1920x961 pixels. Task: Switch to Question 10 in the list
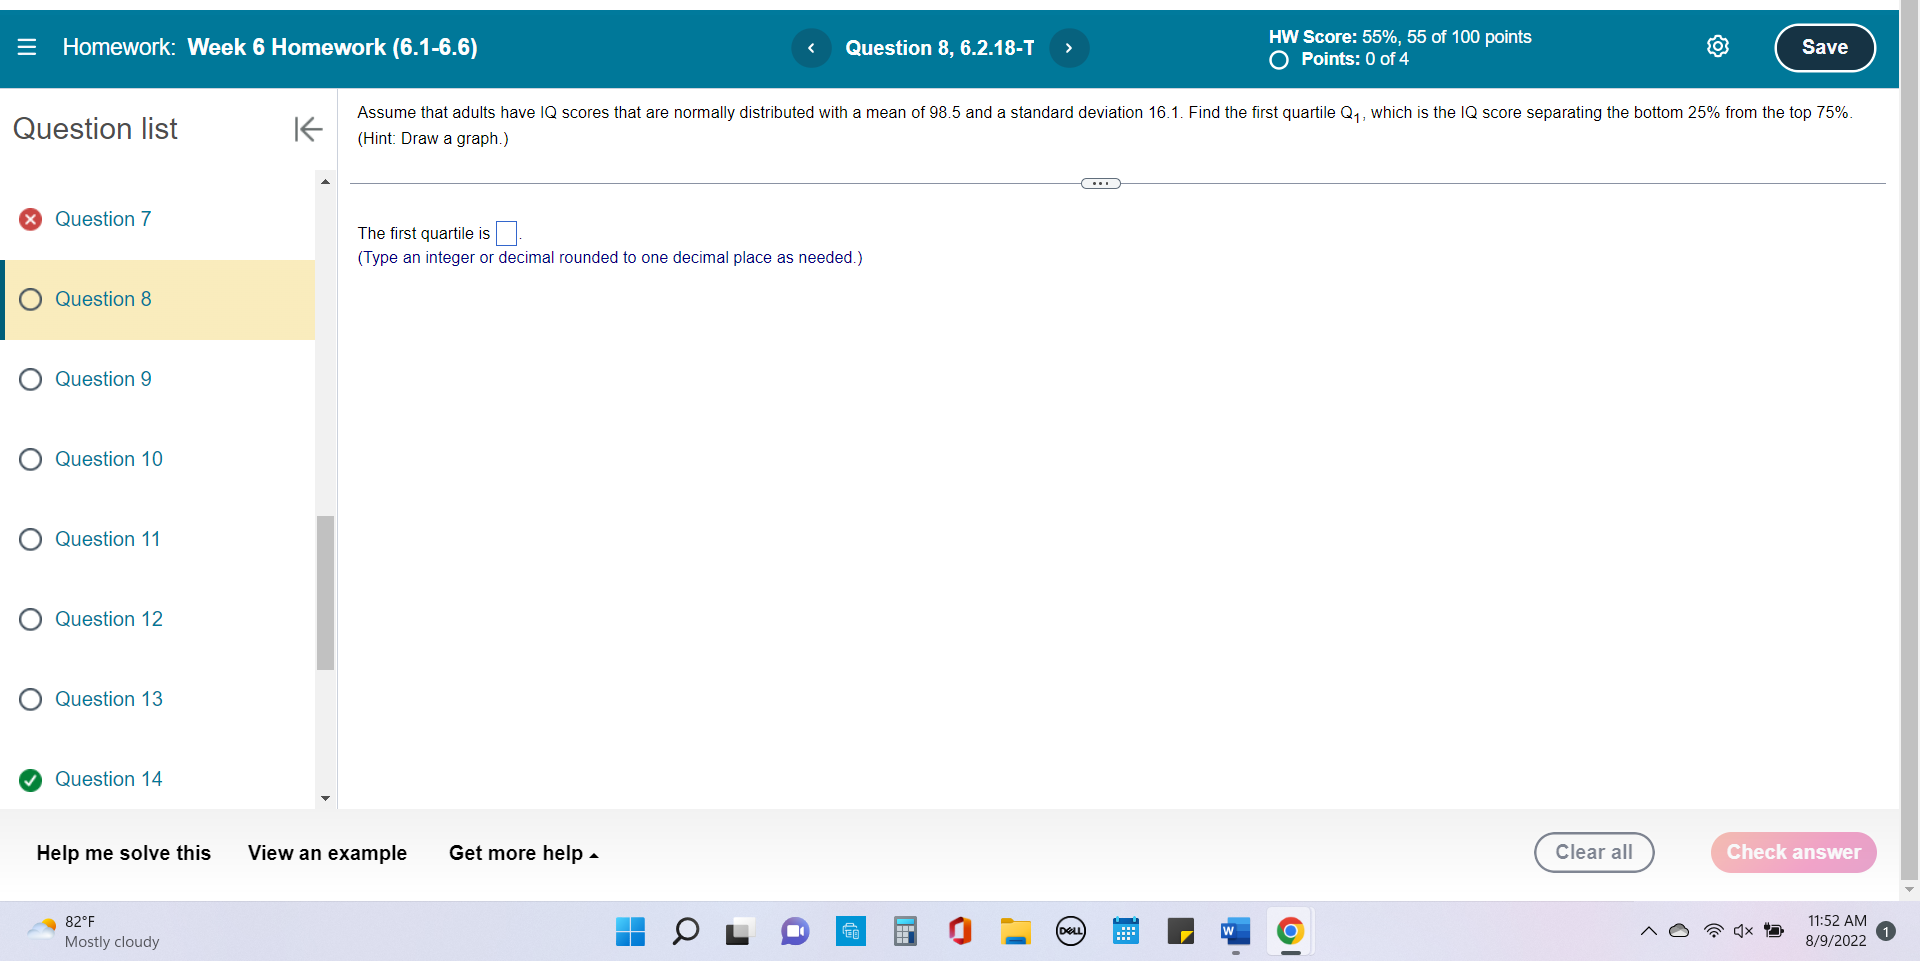click(x=110, y=459)
